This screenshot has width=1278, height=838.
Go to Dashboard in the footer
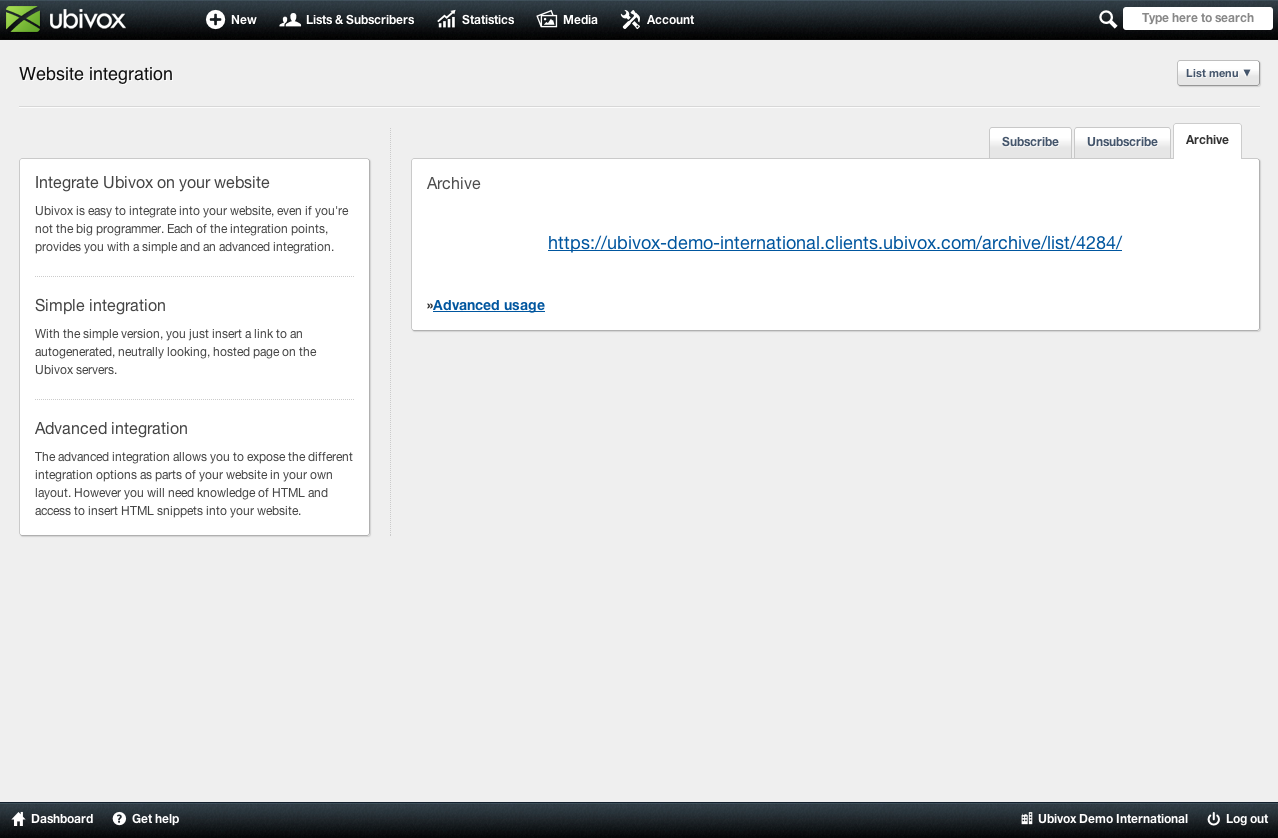click(52, 819)
